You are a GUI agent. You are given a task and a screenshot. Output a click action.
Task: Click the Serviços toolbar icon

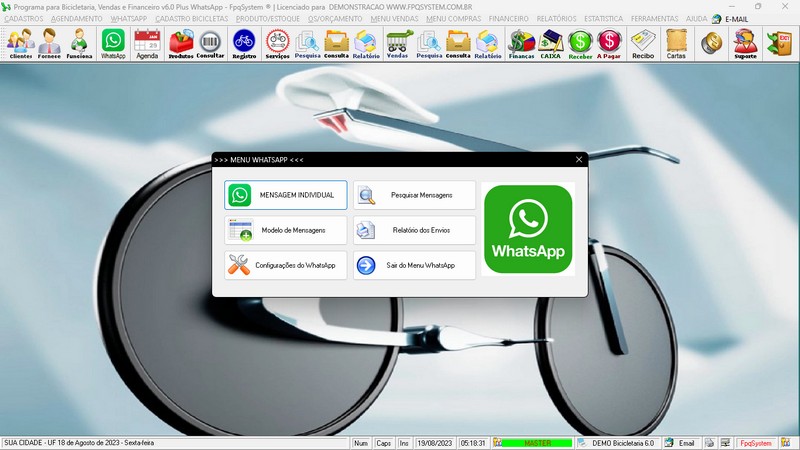click(x=278, y=43)
